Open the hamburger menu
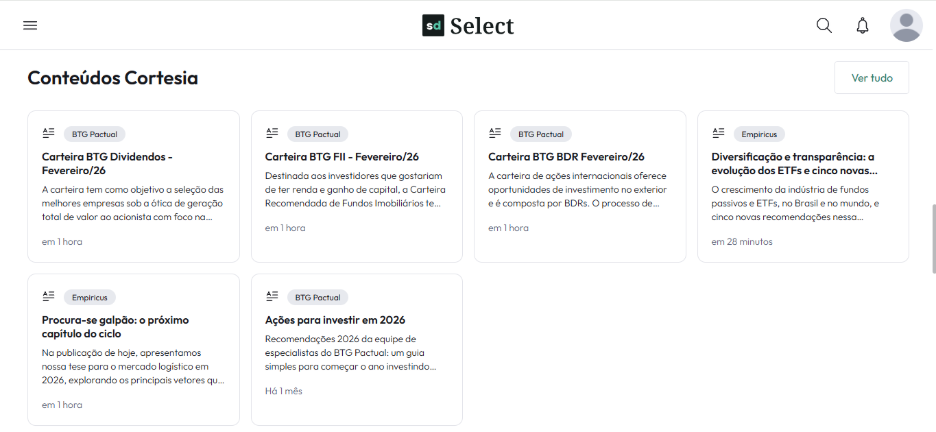The height and width of the screenshot is (432, 936). (30, 25)
